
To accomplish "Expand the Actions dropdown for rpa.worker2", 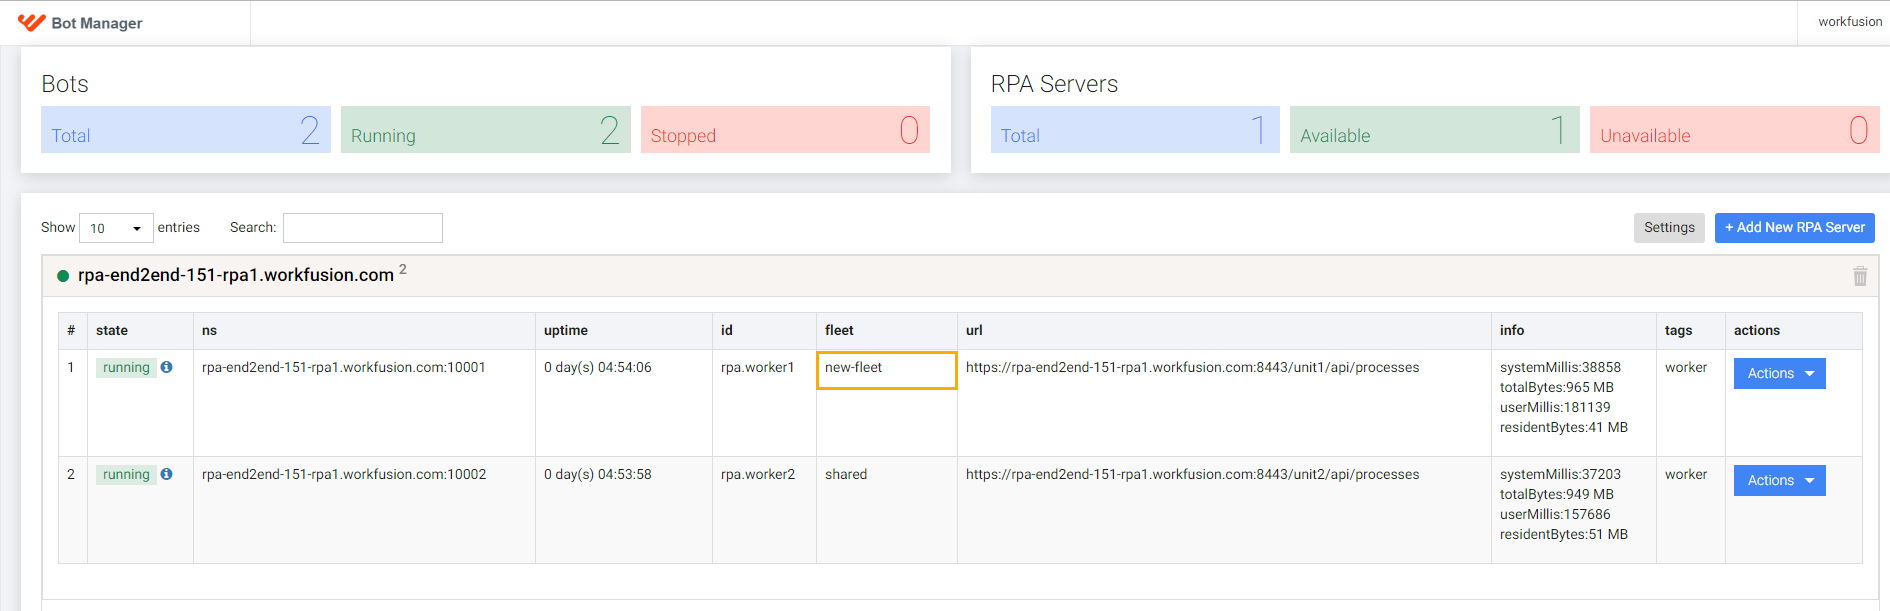I will tap(1779, 480).
